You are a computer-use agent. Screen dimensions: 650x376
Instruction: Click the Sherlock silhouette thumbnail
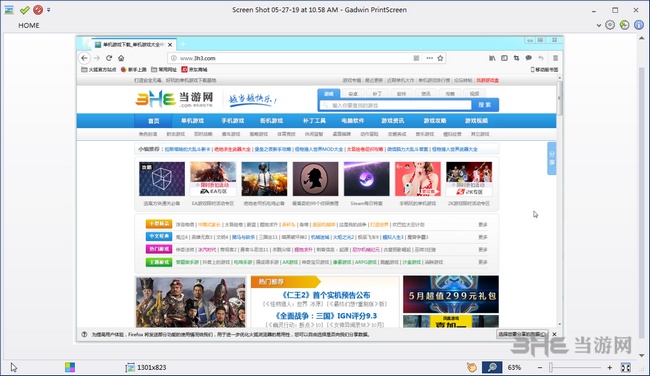[315, 179]
